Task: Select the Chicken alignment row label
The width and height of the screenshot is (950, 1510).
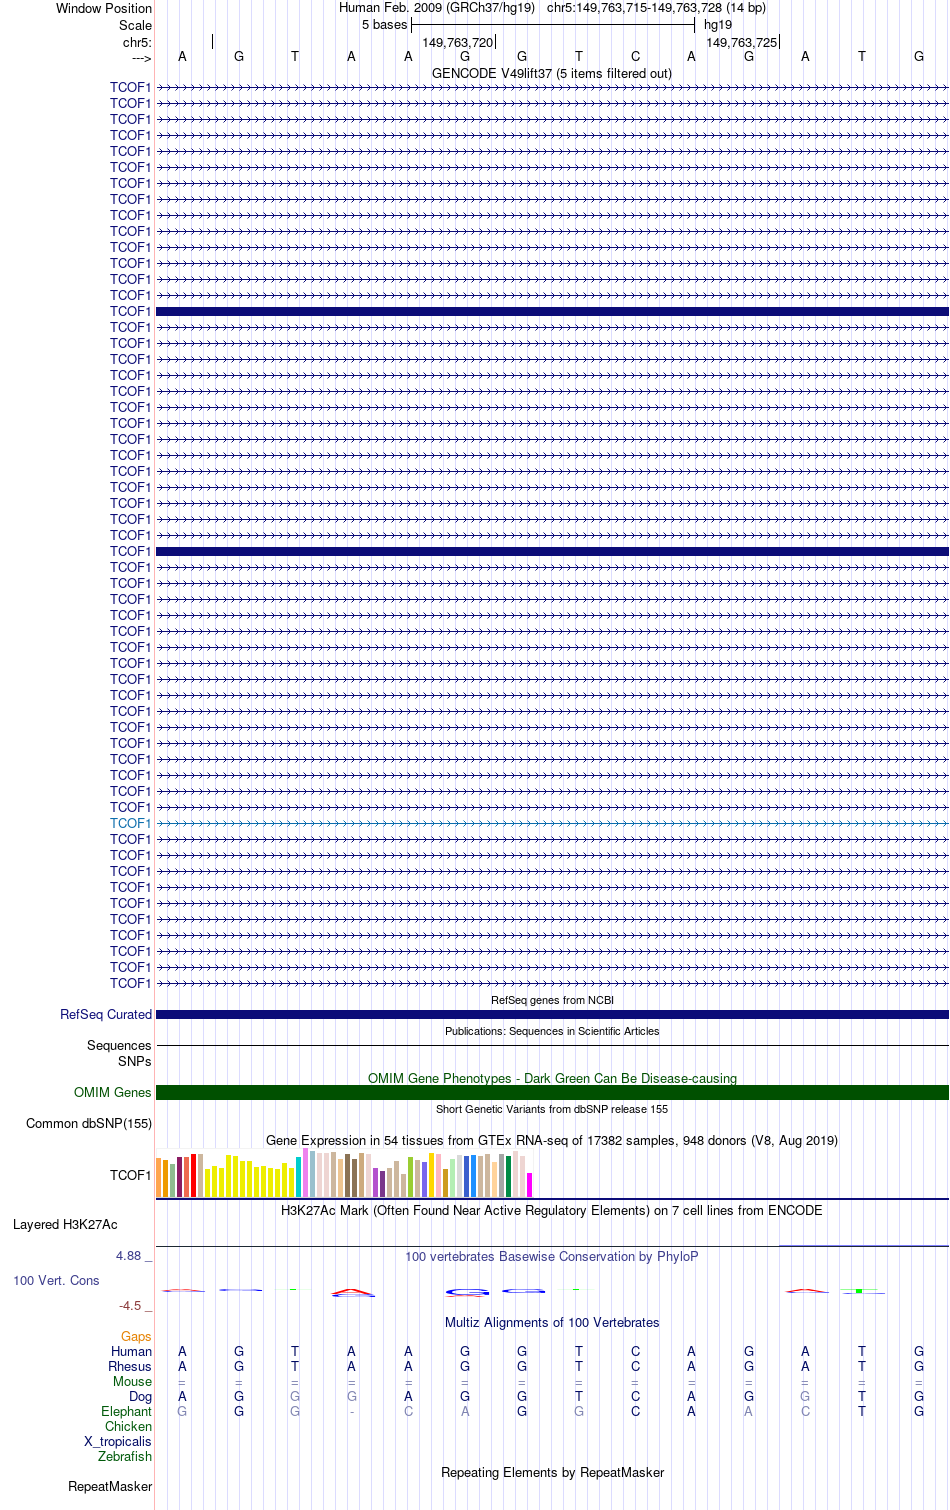Action: (128, 1426)
